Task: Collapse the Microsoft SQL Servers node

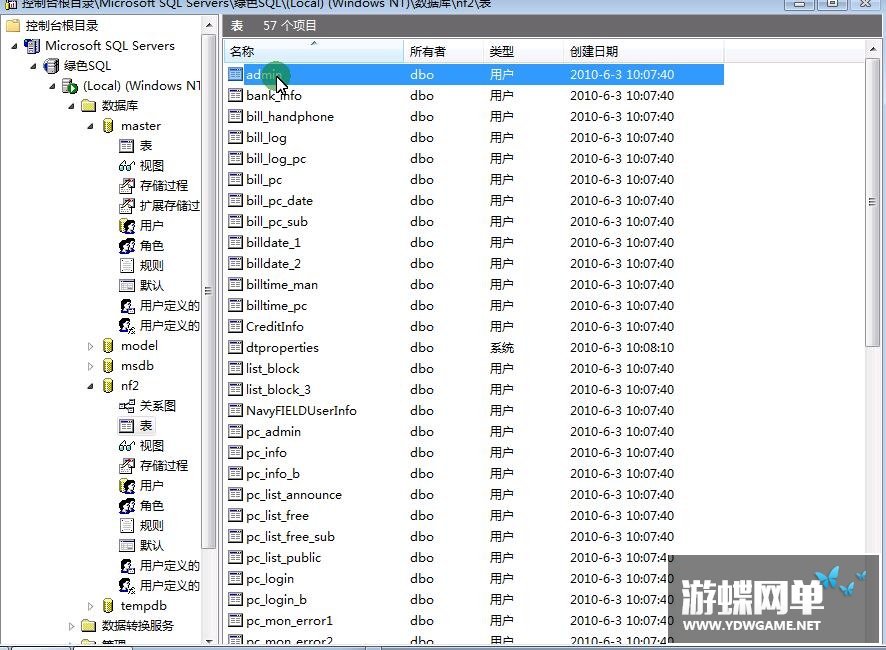Action: coord(14,46)
